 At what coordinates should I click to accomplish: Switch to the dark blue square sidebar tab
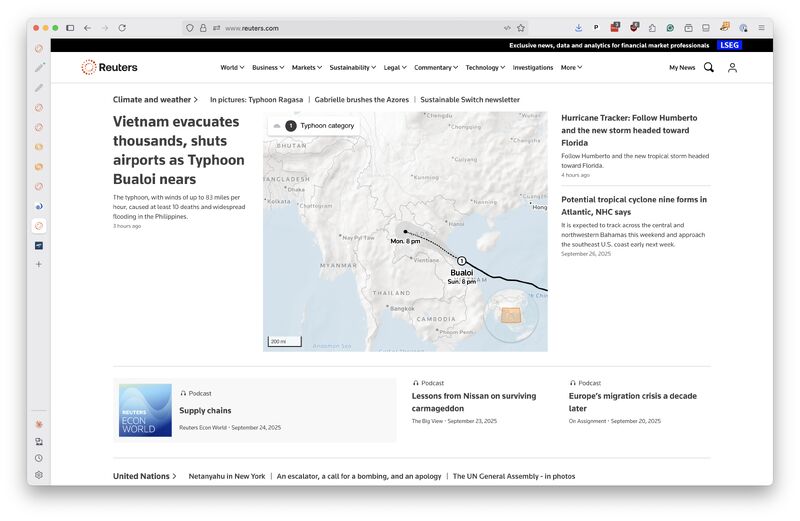39,245
